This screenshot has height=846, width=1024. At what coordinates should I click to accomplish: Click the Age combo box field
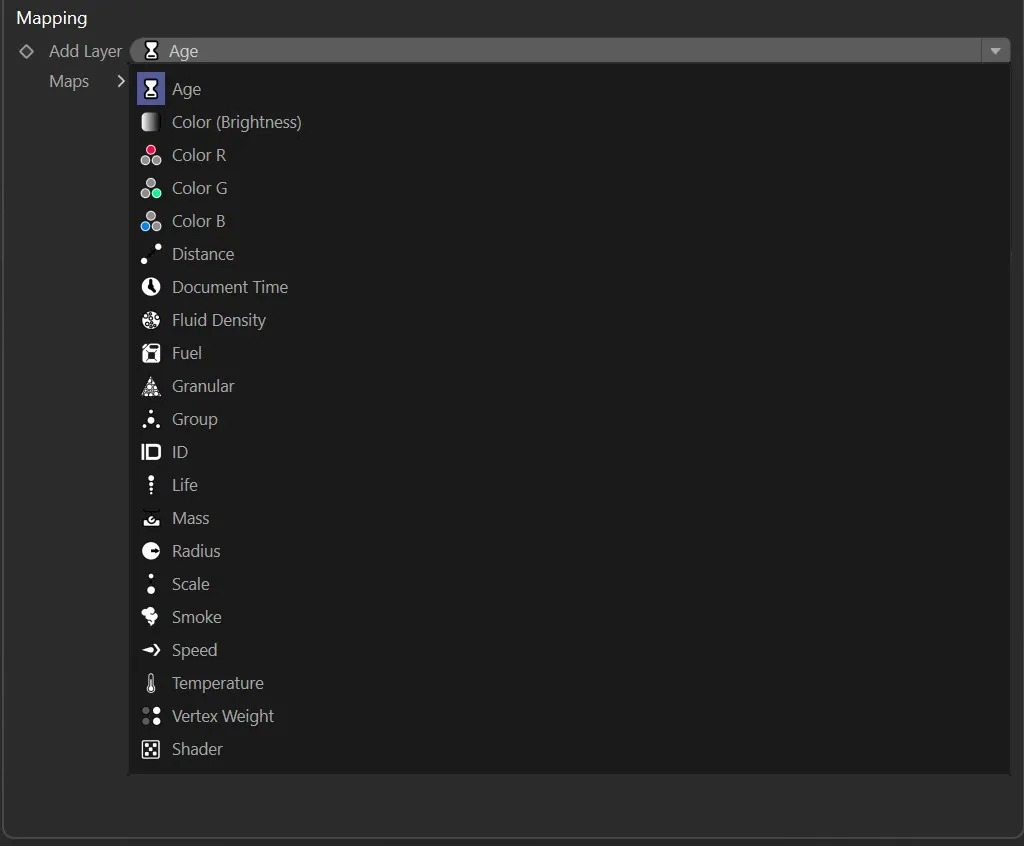[x=500, y=50]
